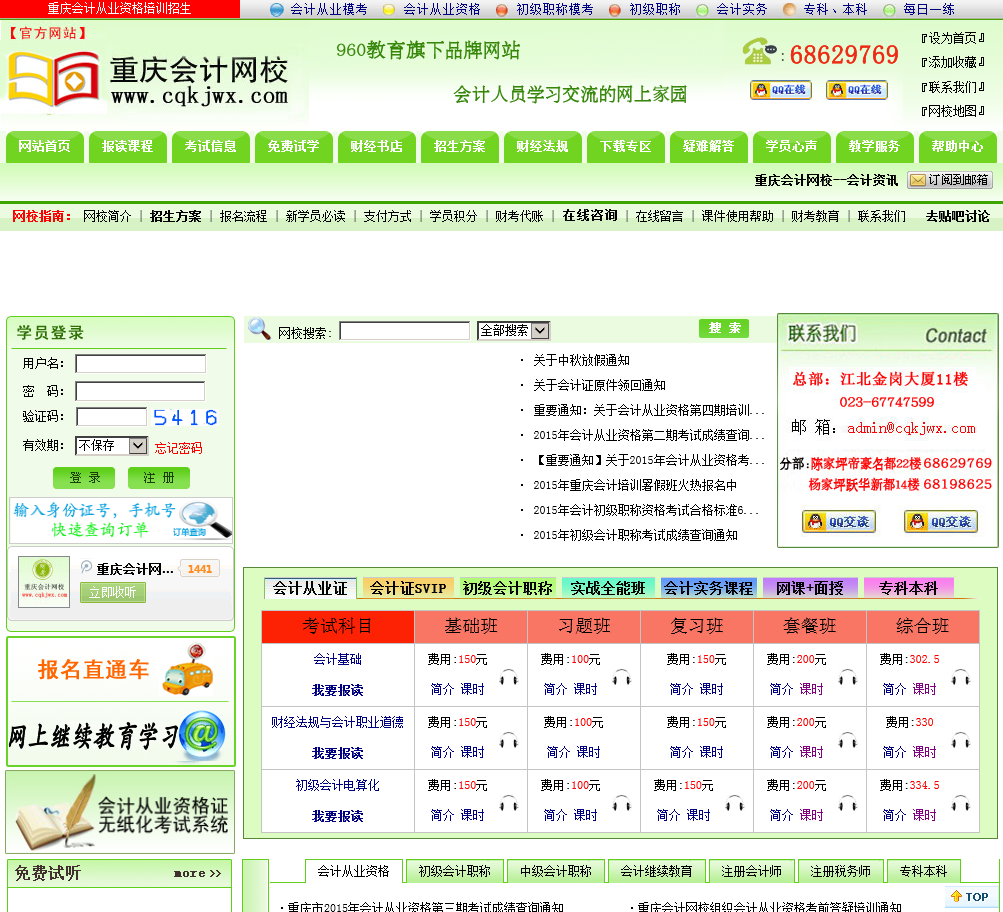The image size is (1003, 912).
Task: Click the left QQ交谈 button in contact box
Action: coord(839,521)
